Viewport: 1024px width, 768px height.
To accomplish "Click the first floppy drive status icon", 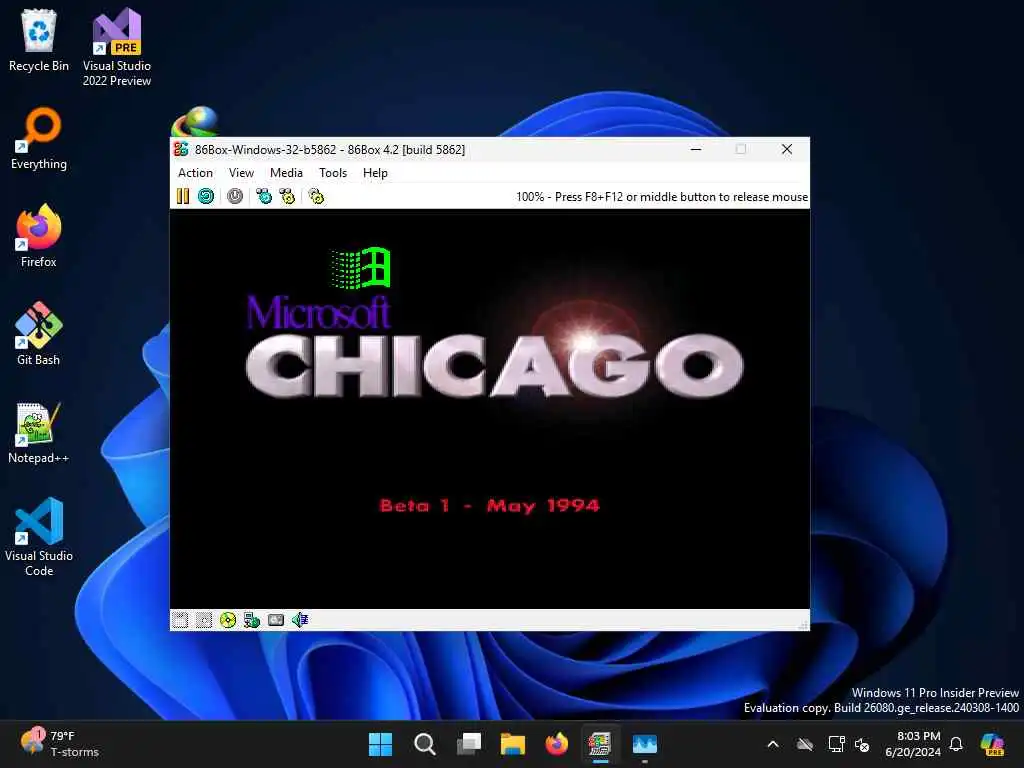I will coord(180,620).
